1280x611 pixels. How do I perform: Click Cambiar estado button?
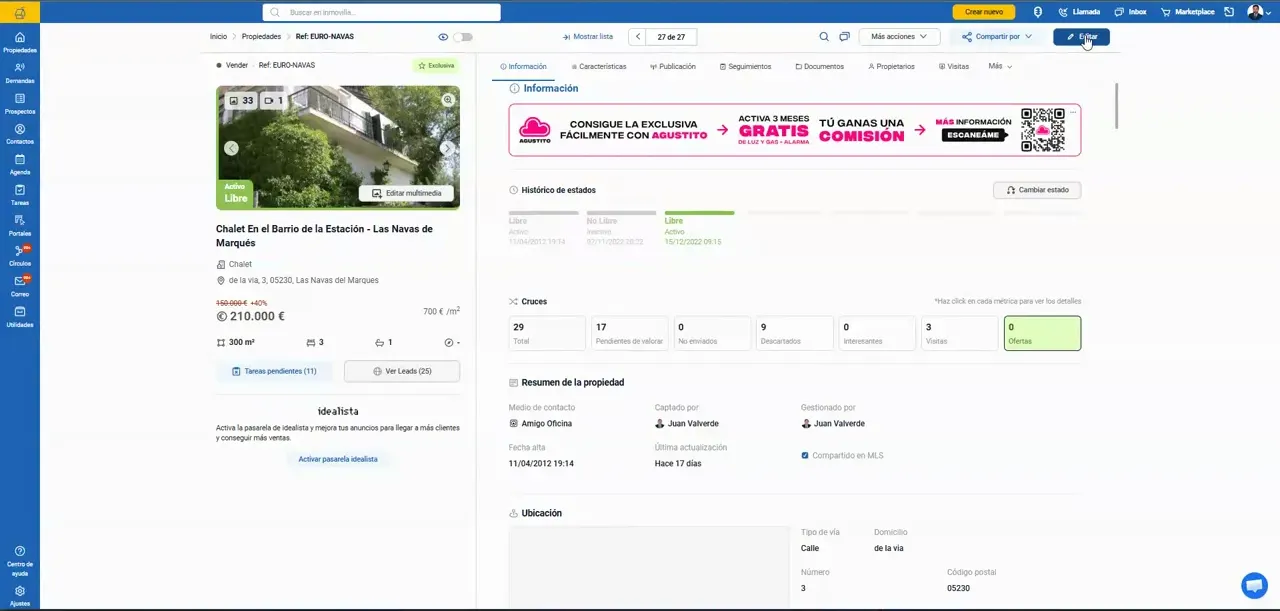[1037, 190]
